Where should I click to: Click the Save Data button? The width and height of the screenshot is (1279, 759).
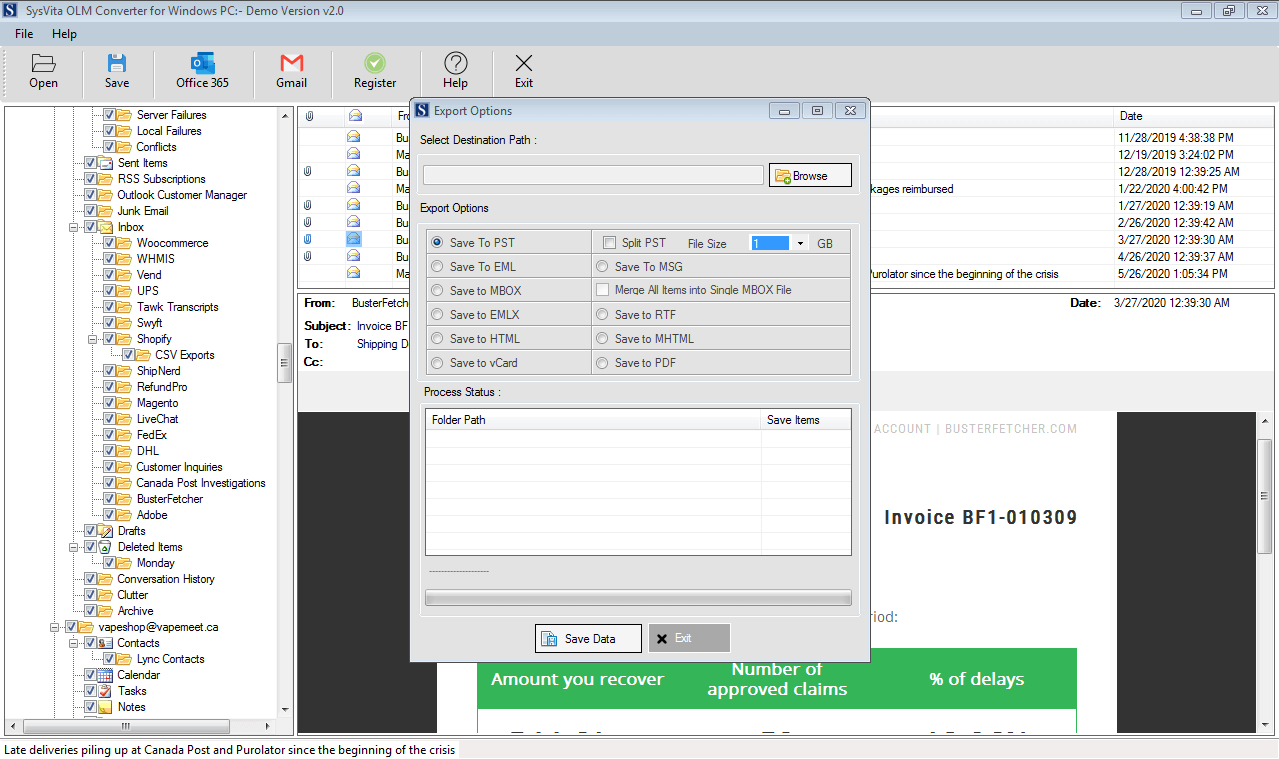pyautogui.click(x=587, y=637)
